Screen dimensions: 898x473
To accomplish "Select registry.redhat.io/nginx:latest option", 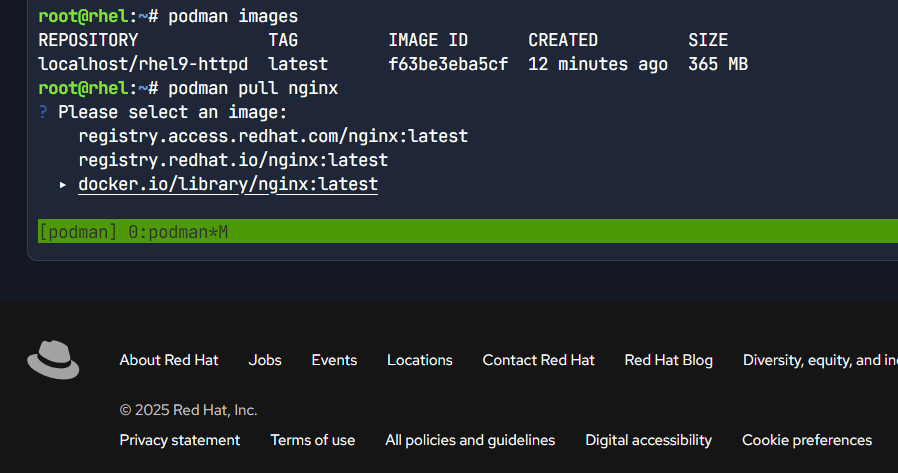I will pos(233,160).
